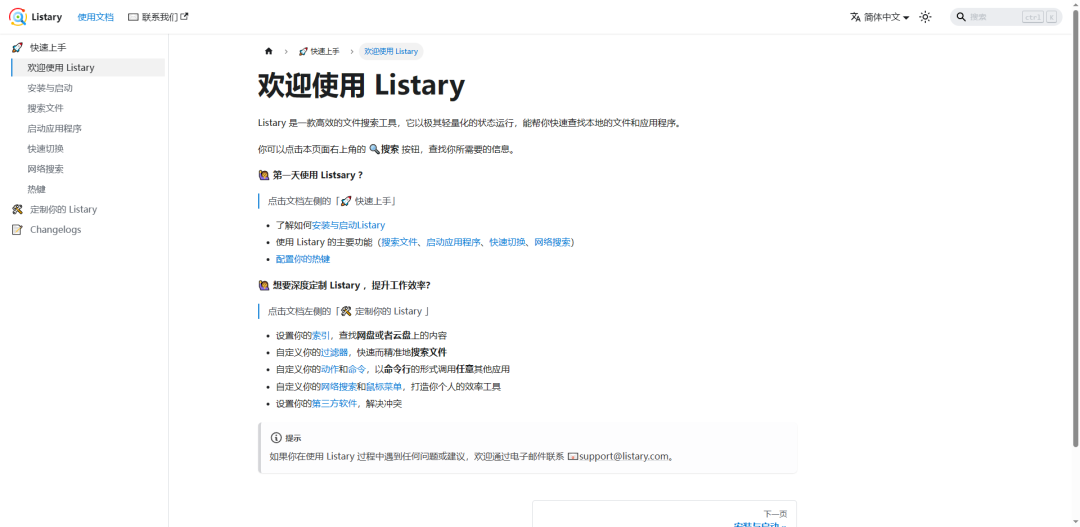Open the 简体中文 language dropdown
Screen dimensions: 1080x527
pyautogui.click(x=880, y=17)
